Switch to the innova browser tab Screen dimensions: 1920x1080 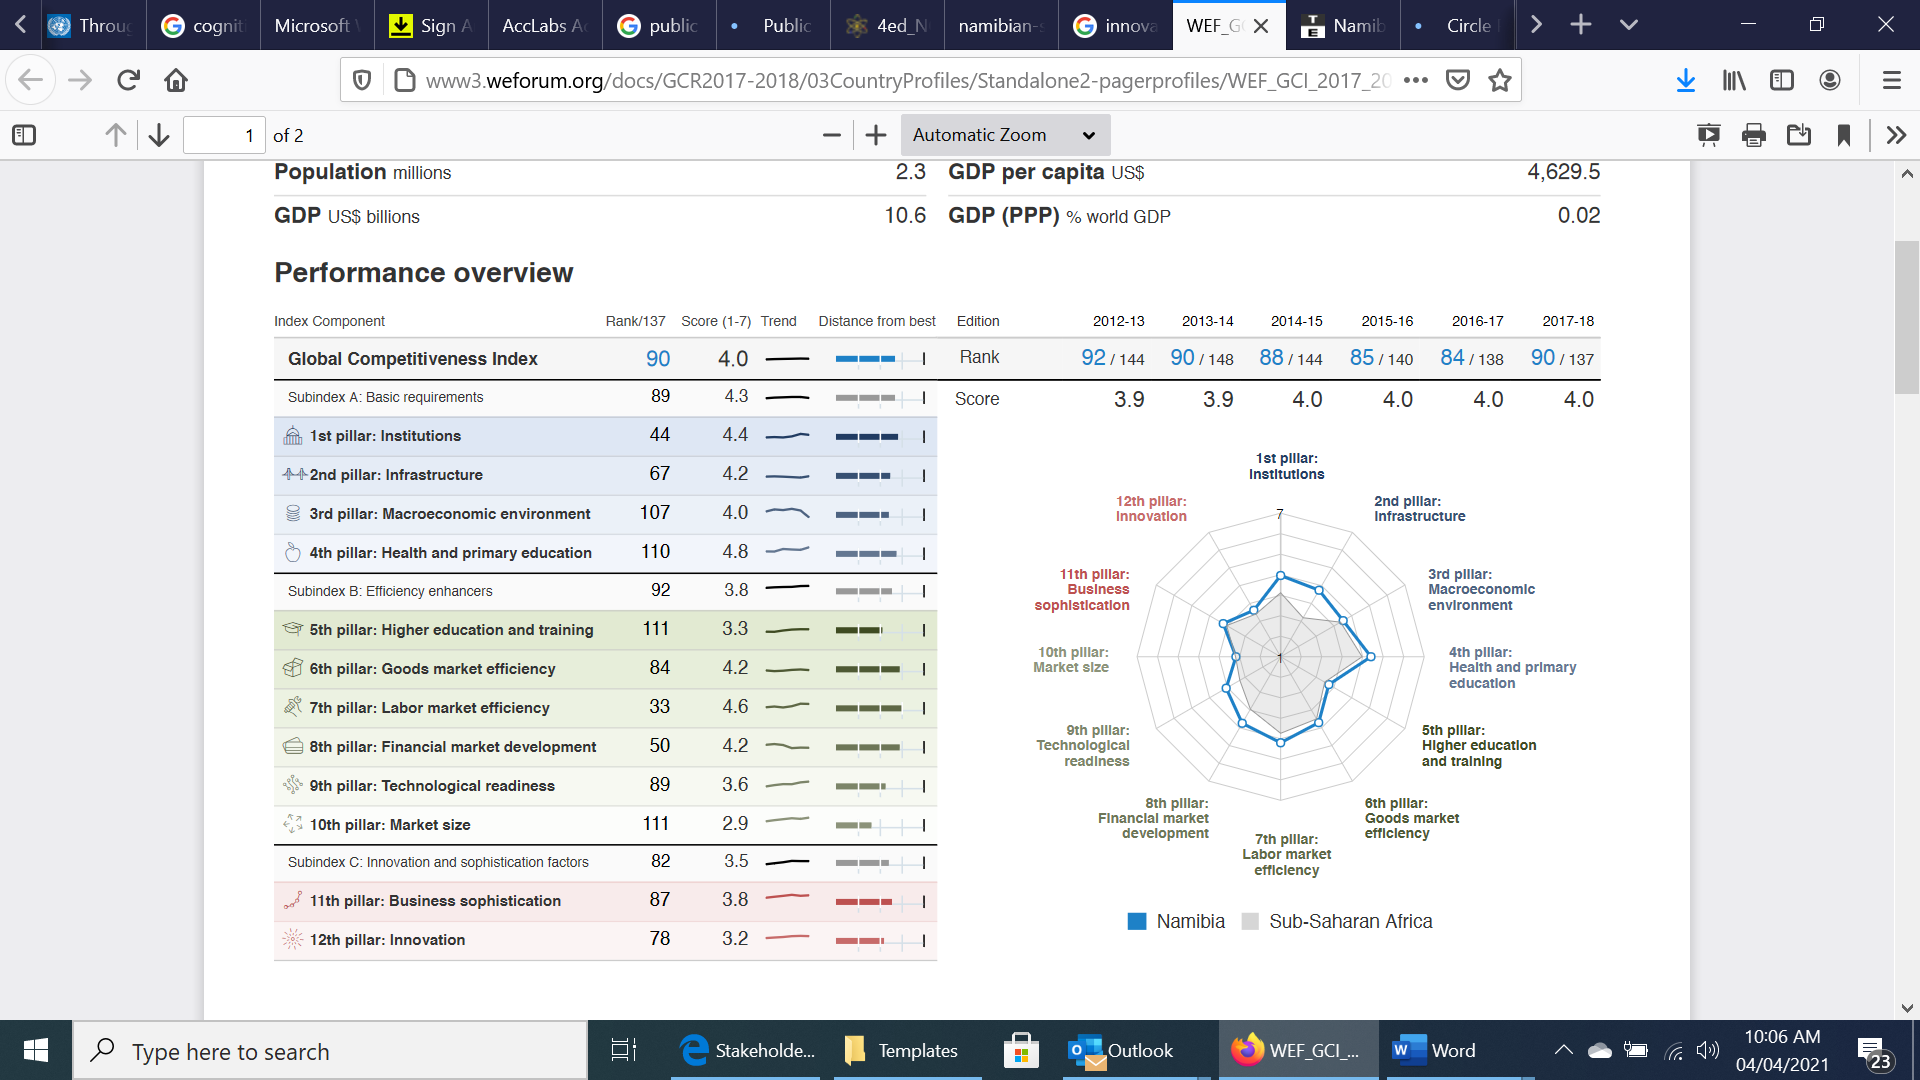(x=1115, y=25)
